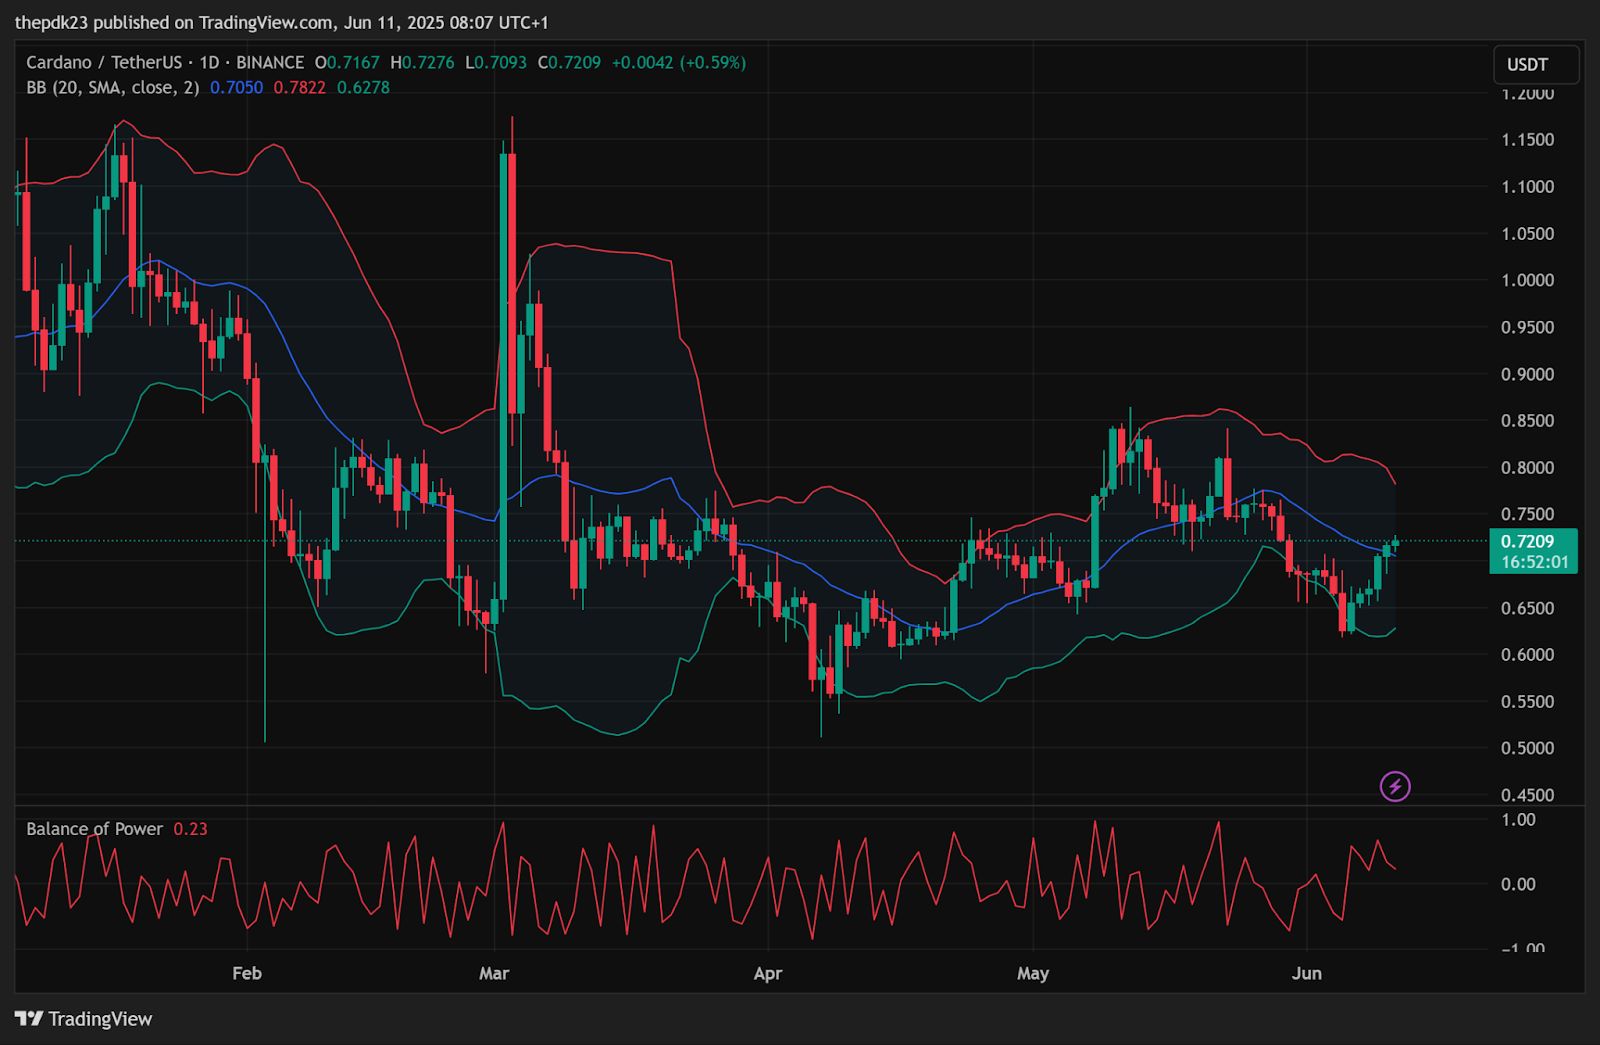The height and width of the screenshot is (1045, 1600).
Task: Click the Jun label on time axis
Action: [x=1306, y=973]
